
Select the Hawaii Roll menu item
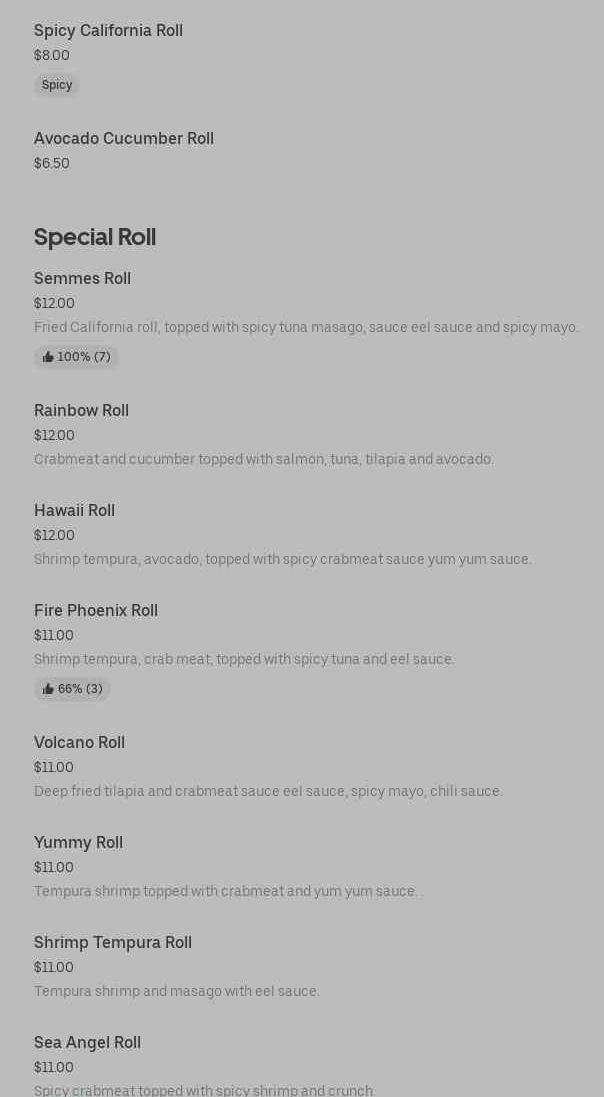coord(74,511)
